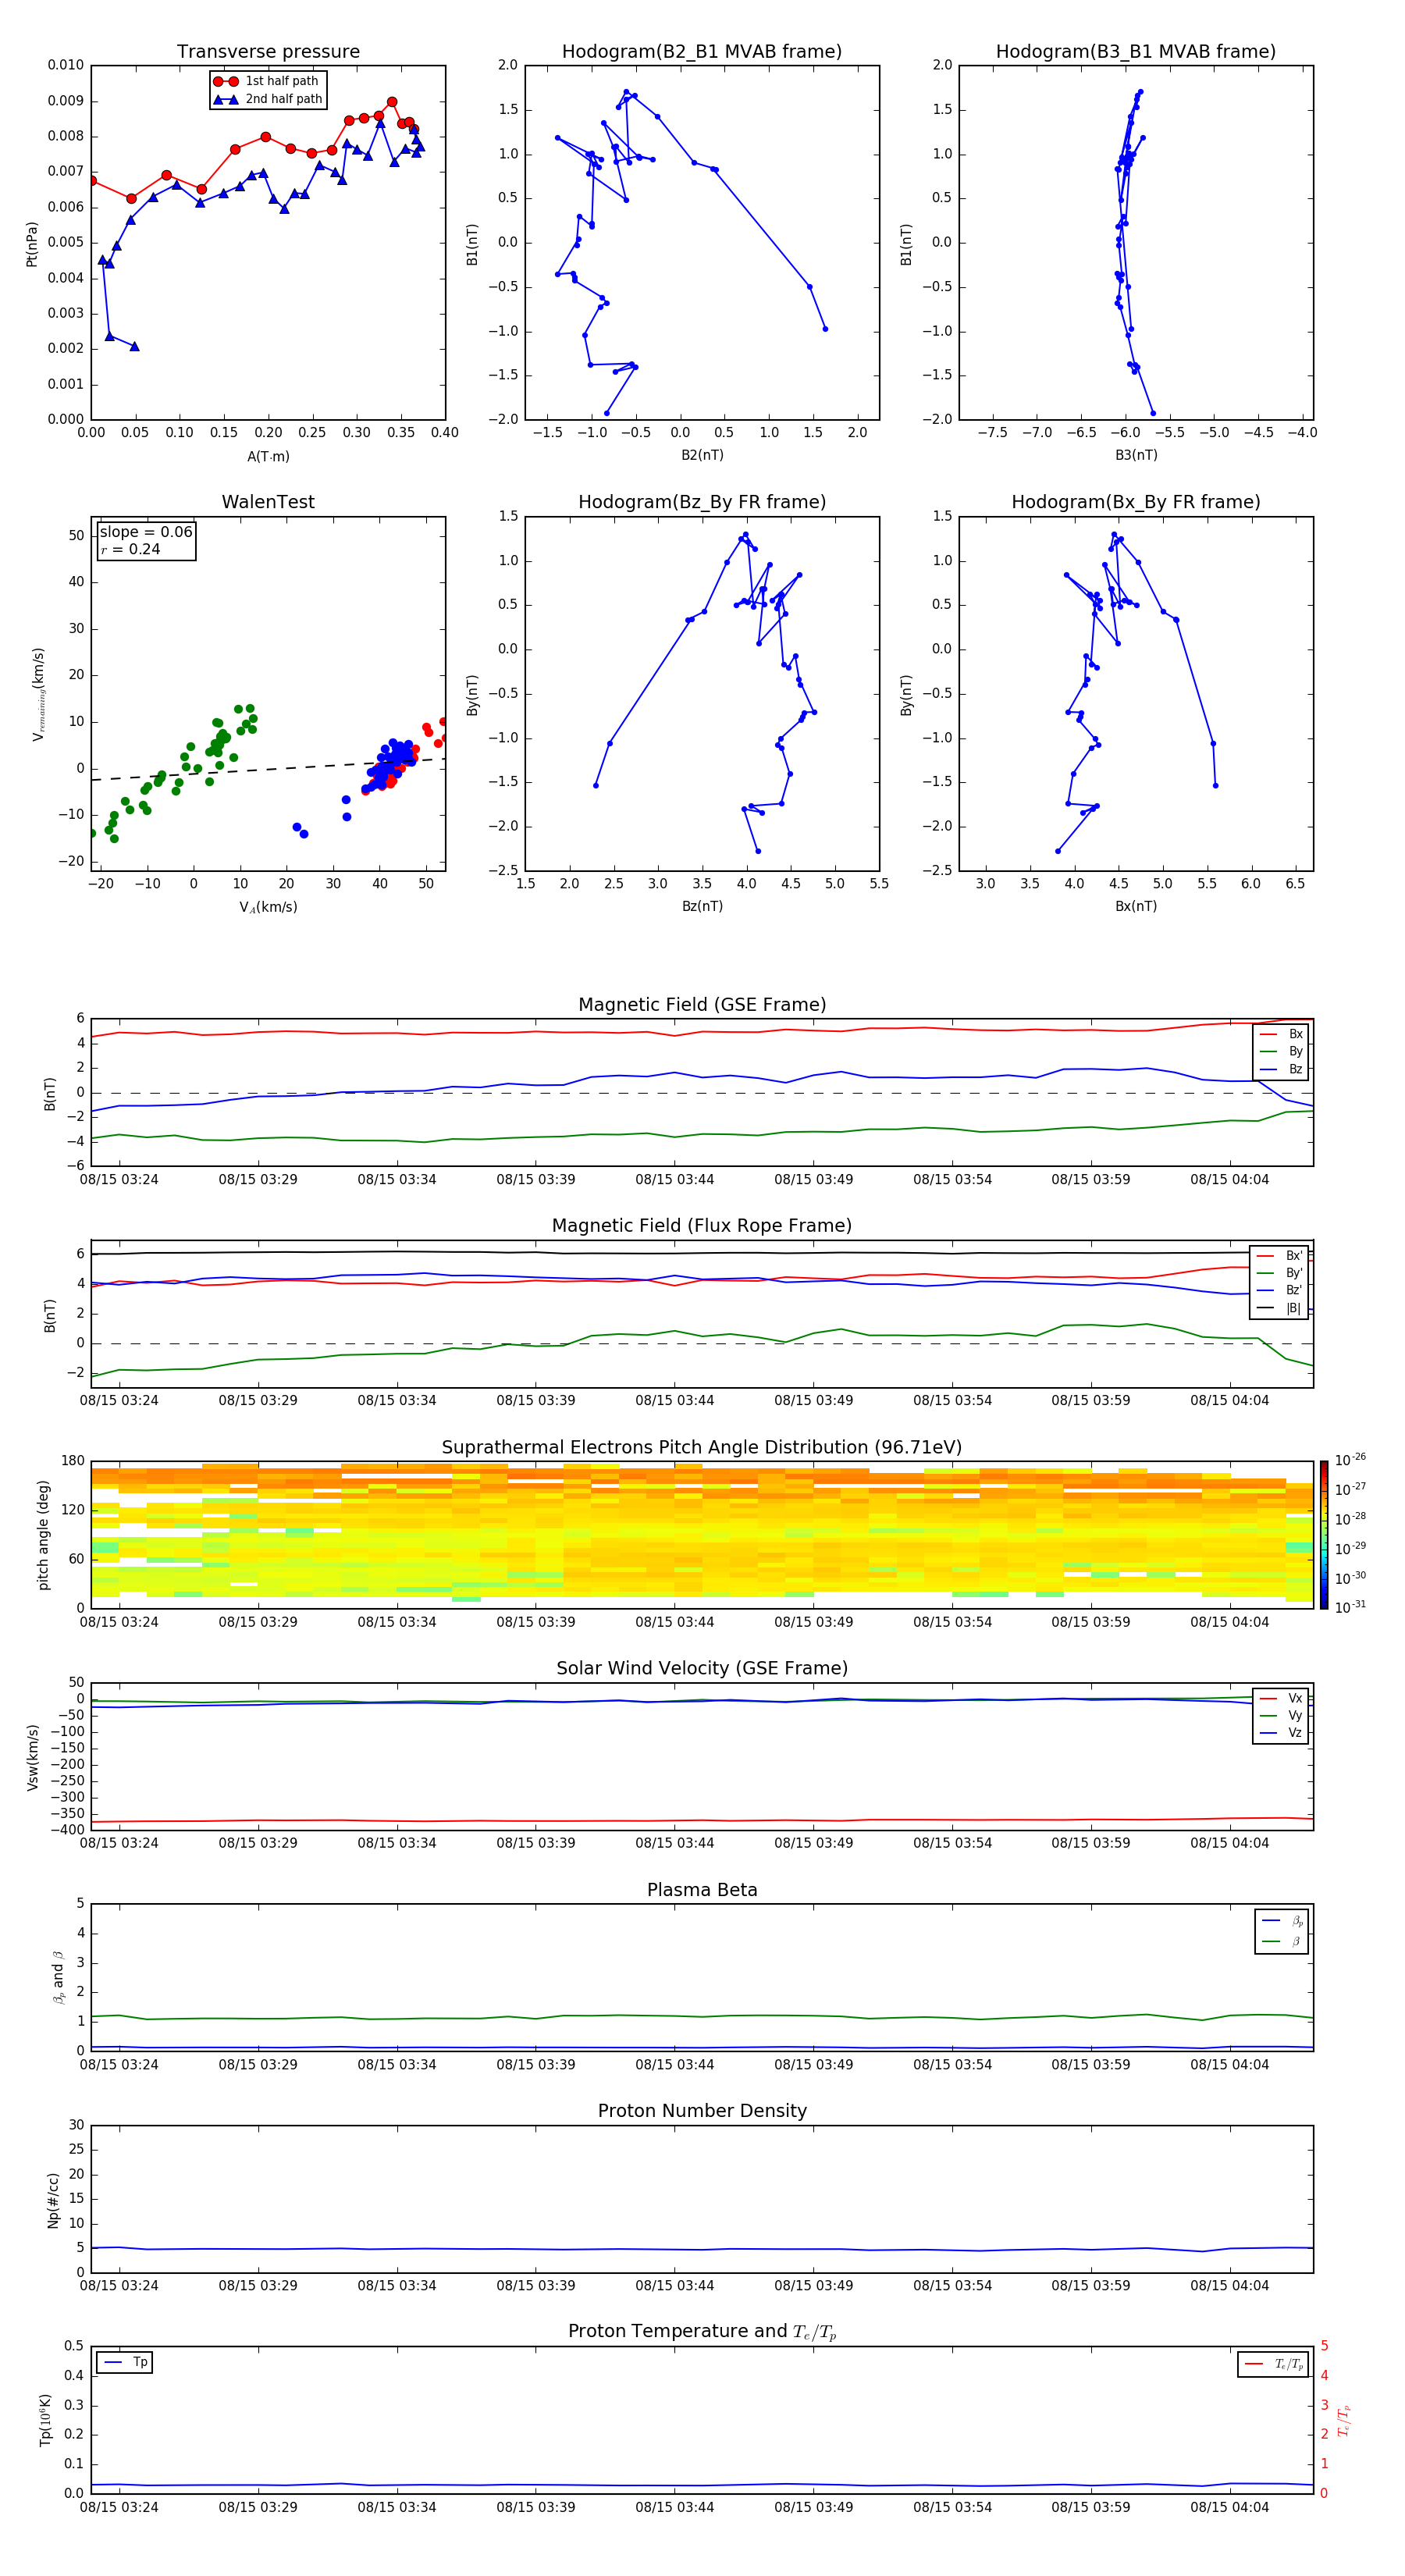The width and height of the screenshot is (1405, 2576).
Task: Click "By'" in the Flux Rope legend
Action: (x=1294, y=1273)
